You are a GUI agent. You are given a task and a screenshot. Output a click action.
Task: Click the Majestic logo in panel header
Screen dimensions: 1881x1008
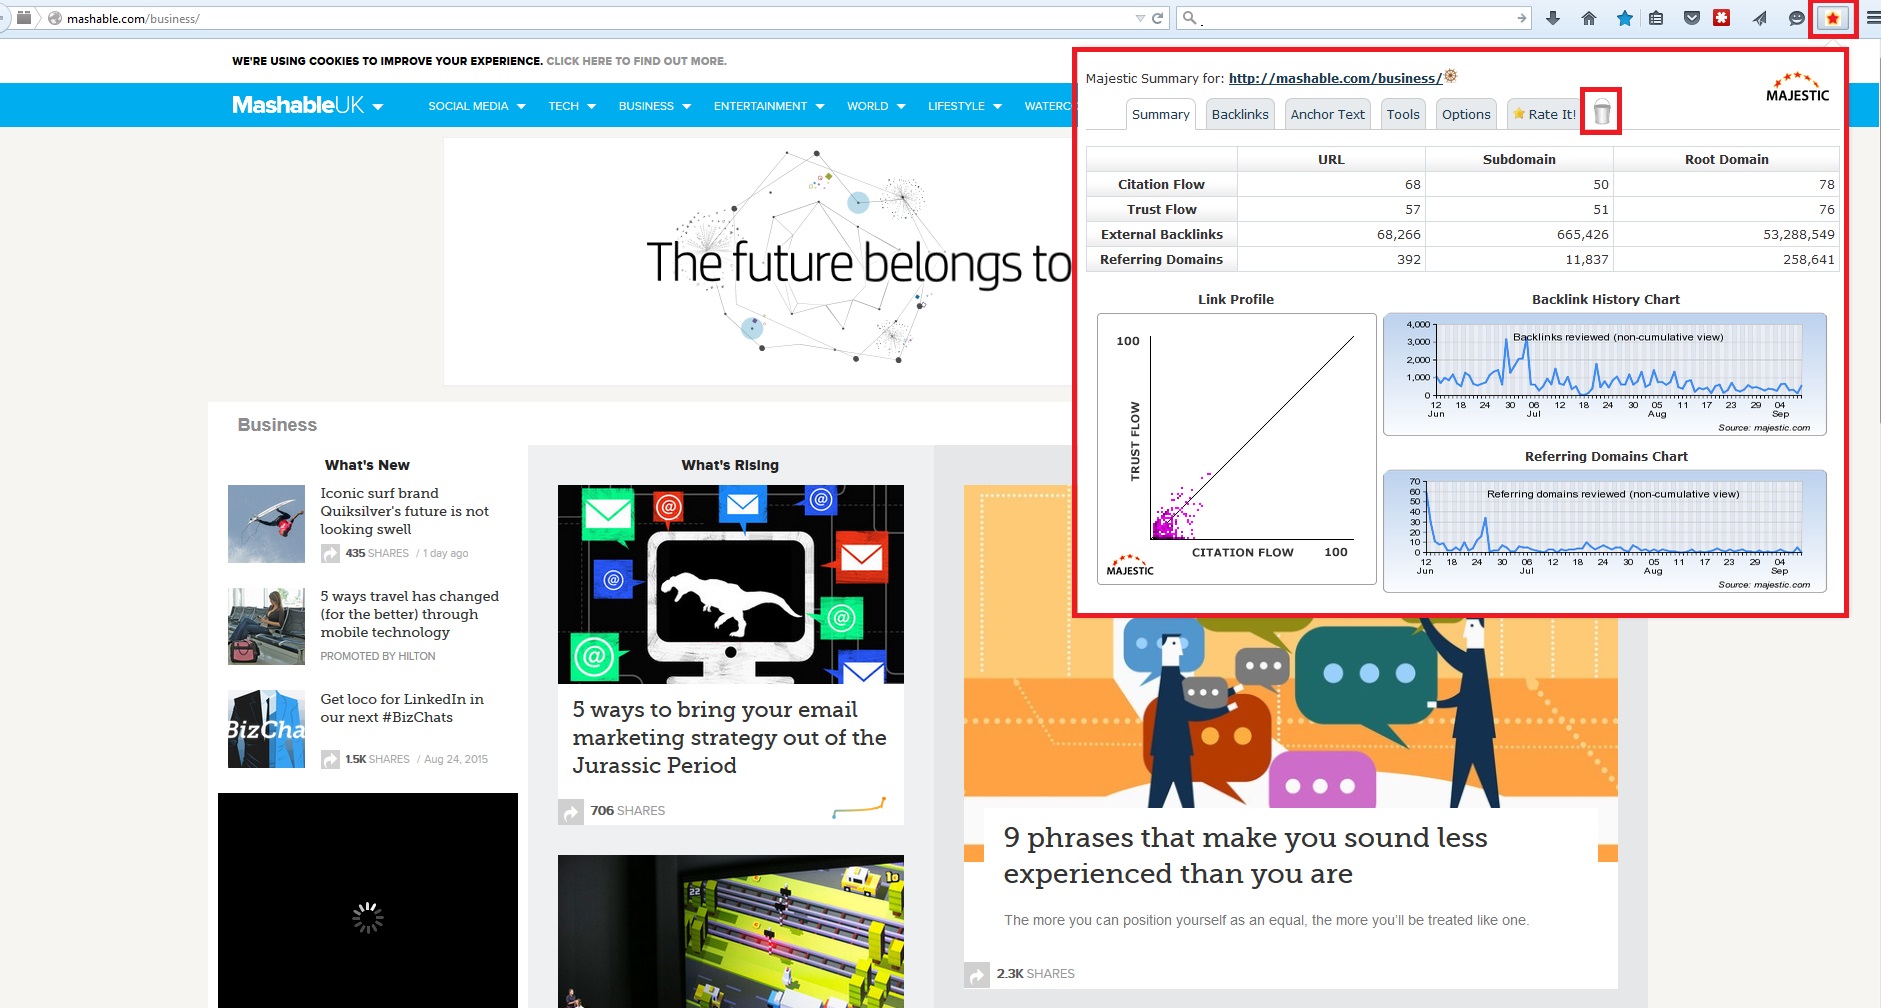pos(1797,87)
